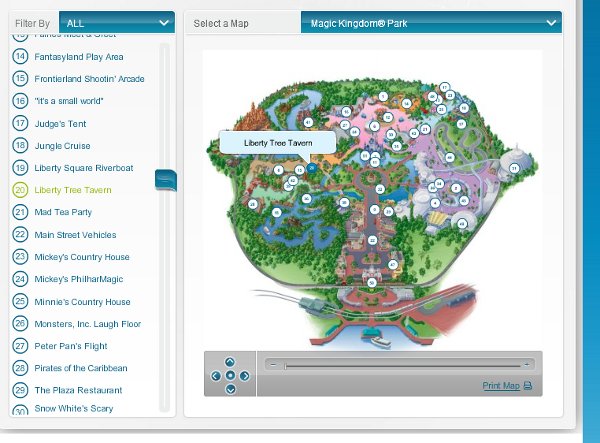The height and width of the screenshot is (443, 600).
Task: Click map marker 22 on Main Street
Action: [372, 240]
